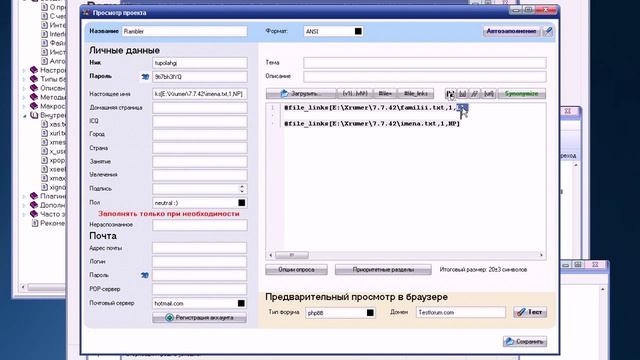Insert the [v1|..|vN] variations macro
The width and height of the screenshot is (640, 360).
355,93
